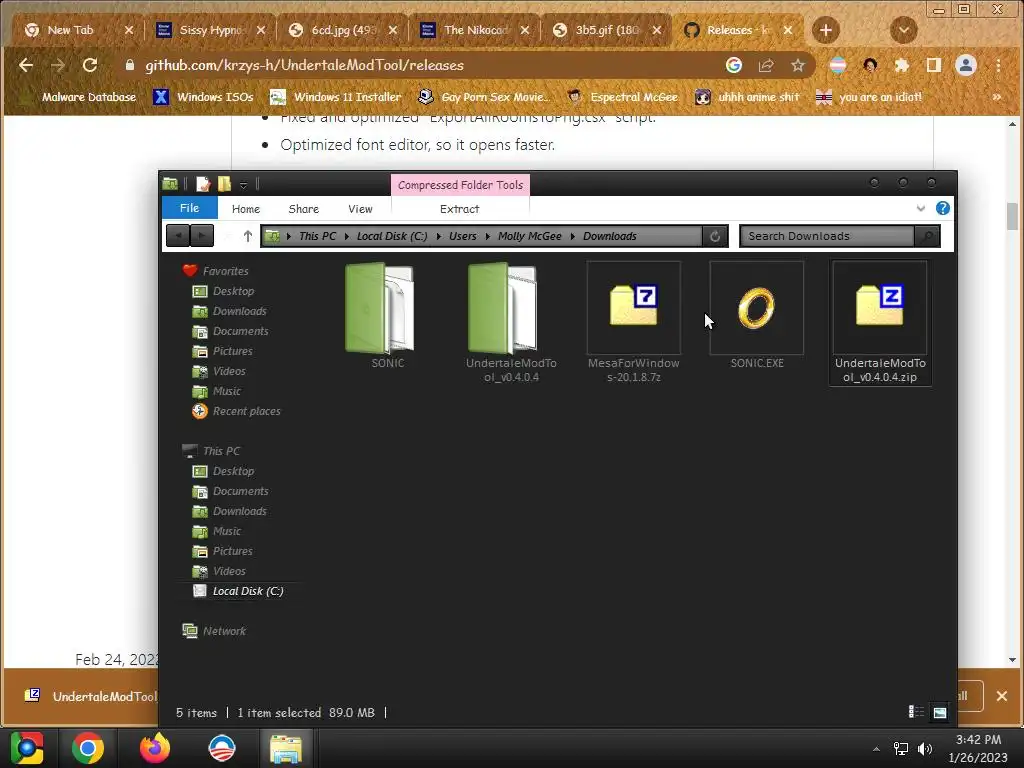The width and height of the screenshot is (1024, 768).
Task: Refresh the Downloads folder view
Action: tap(715, 236)
